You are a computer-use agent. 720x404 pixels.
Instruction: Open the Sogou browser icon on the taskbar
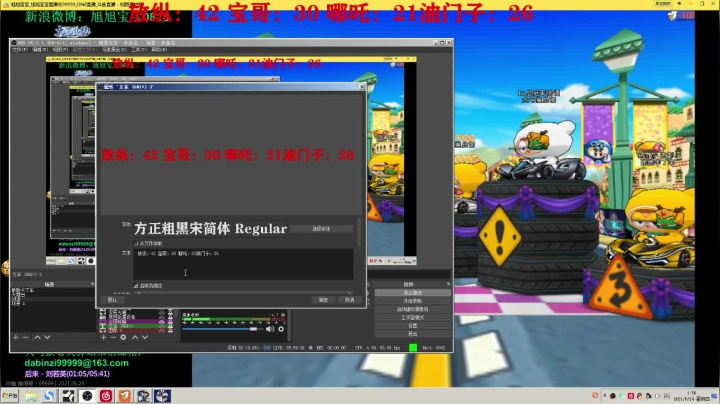point(50,396)
